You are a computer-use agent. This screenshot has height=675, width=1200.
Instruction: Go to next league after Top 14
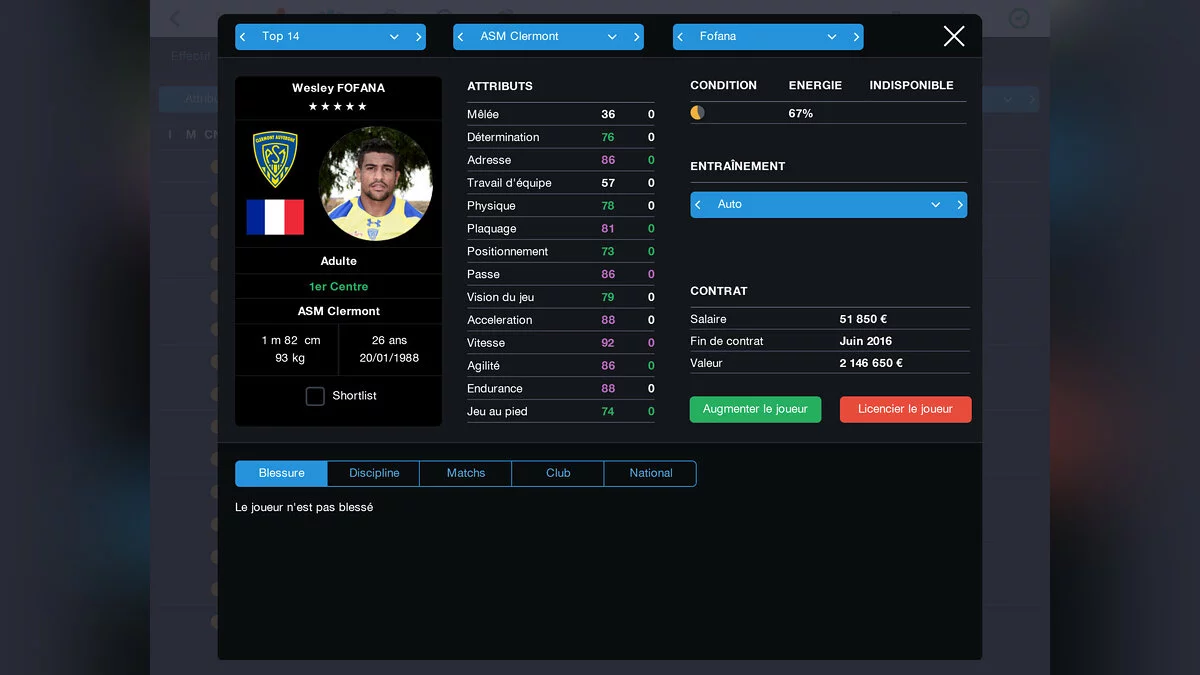pos(418,37)
